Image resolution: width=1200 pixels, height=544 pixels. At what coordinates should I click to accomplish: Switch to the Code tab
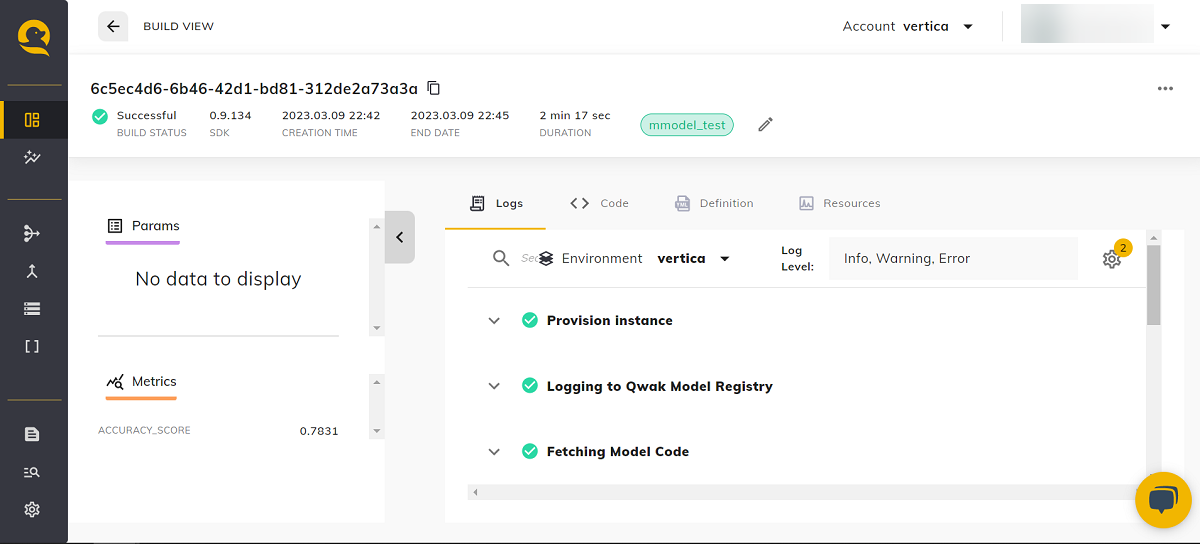click(x=599, y=203)
